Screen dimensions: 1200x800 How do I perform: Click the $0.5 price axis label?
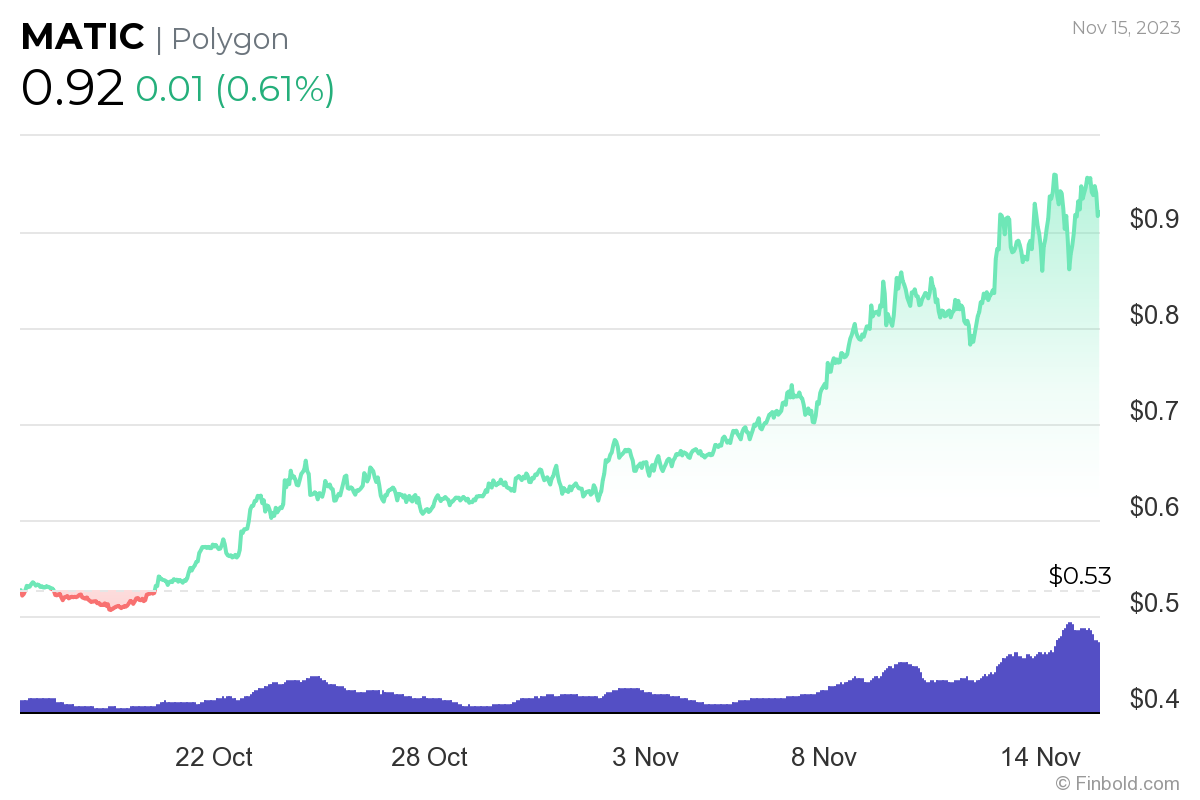tap(1153, 603)
